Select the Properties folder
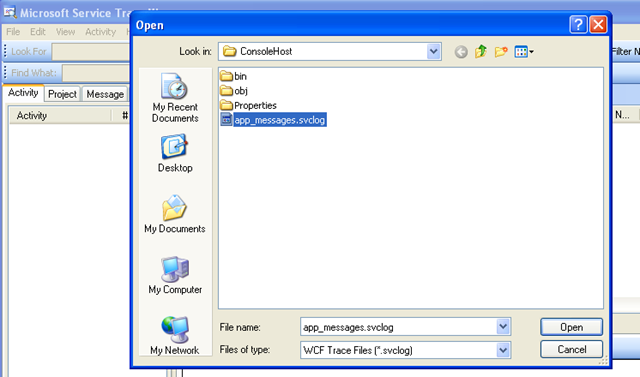 point(248,105)
